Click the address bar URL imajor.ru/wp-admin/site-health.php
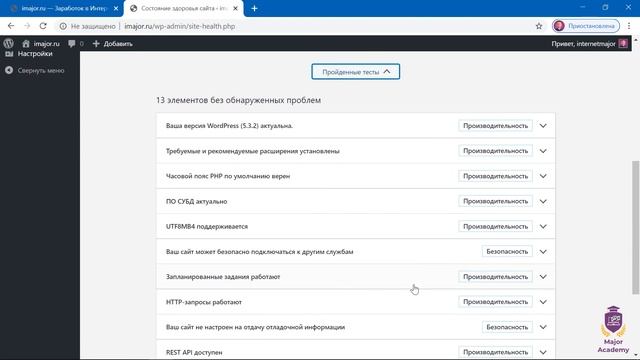The height and width of the screenshot is (360, 640). (x=180, y=26)
